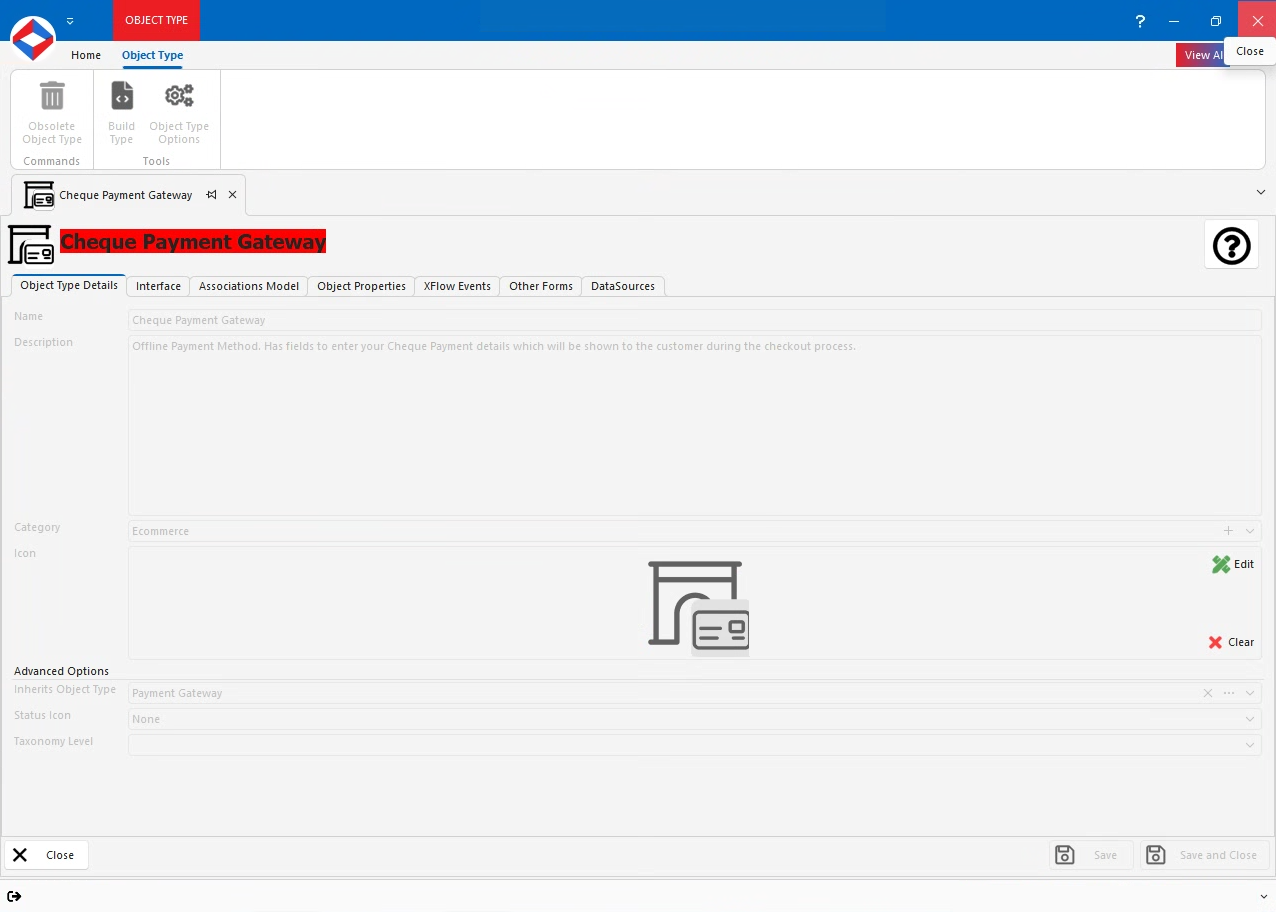1276x912 pixels.
Task: Click the Cheque Payment Gateway object icon
Action: coord(30,244)
